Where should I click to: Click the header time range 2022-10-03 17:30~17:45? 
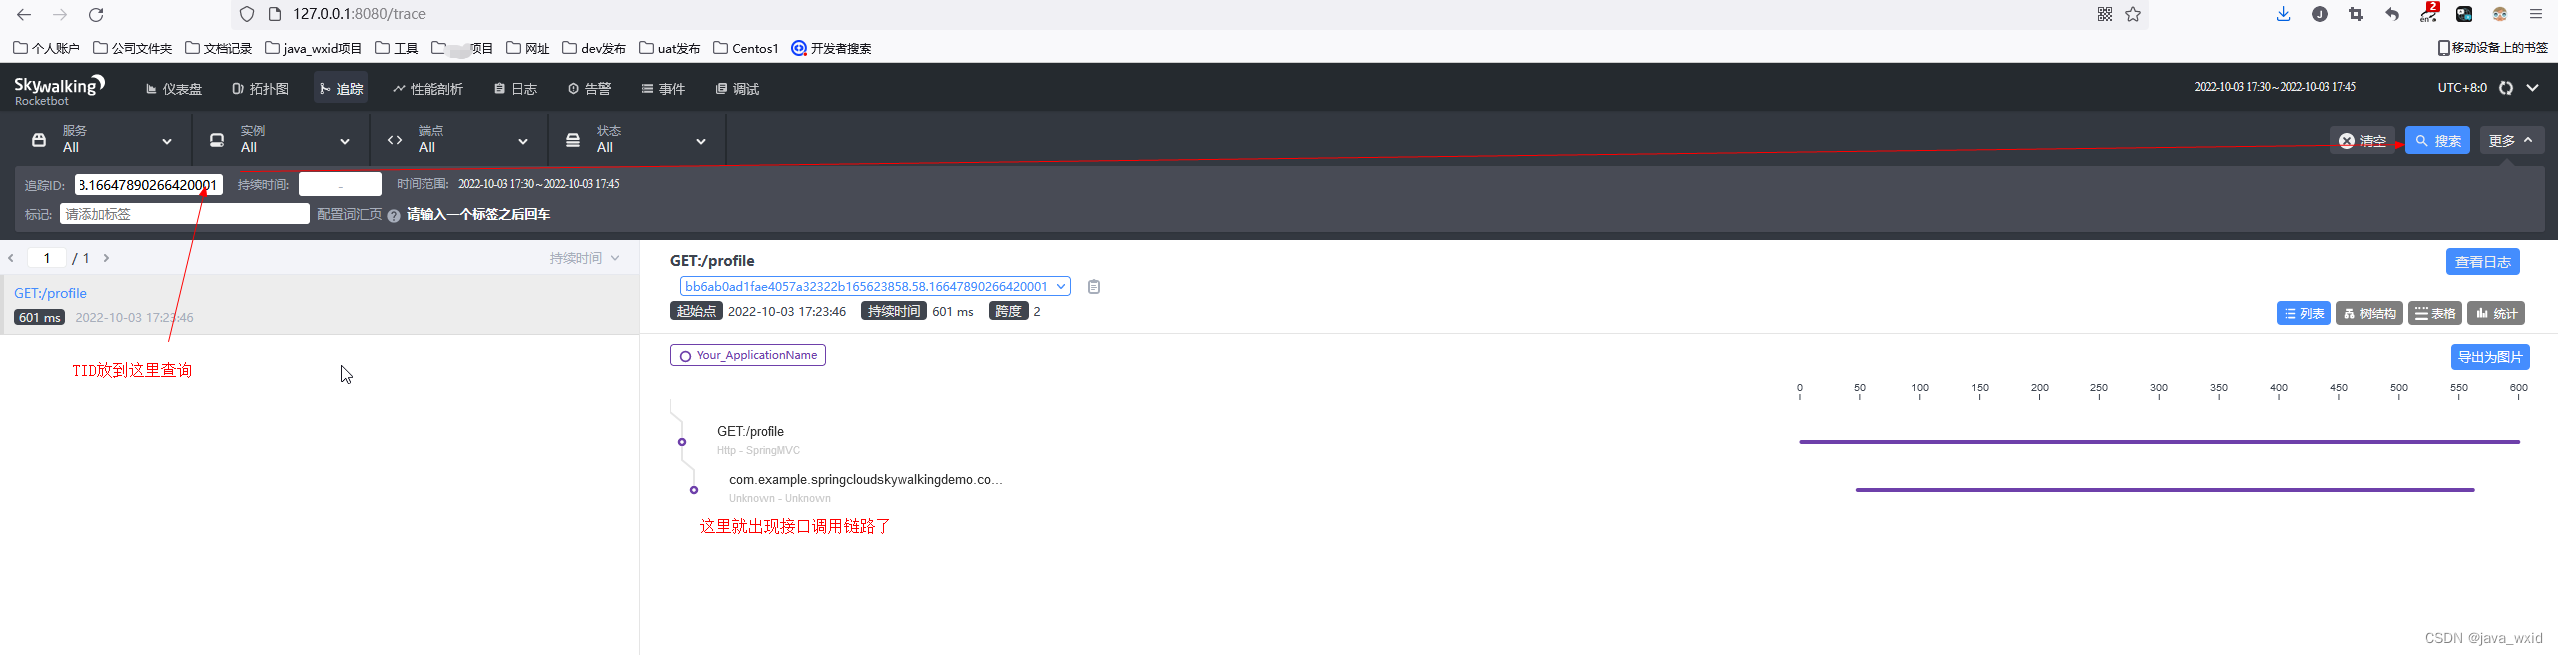coord(2275,87)
